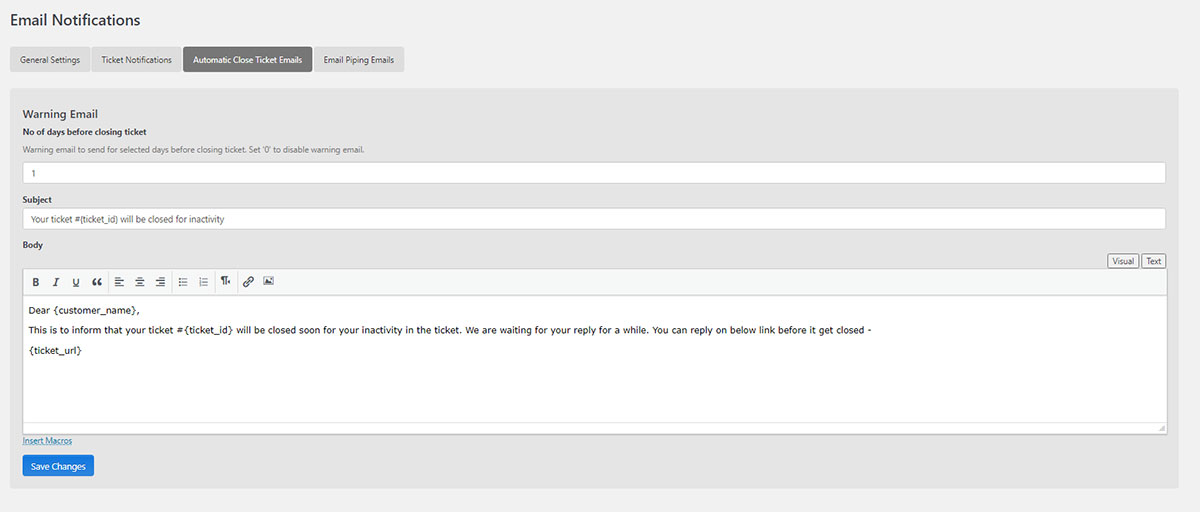Insert a hyperlink
Image resolution: width=1200 pixels, height=512 pixels.
click(249, 282)
